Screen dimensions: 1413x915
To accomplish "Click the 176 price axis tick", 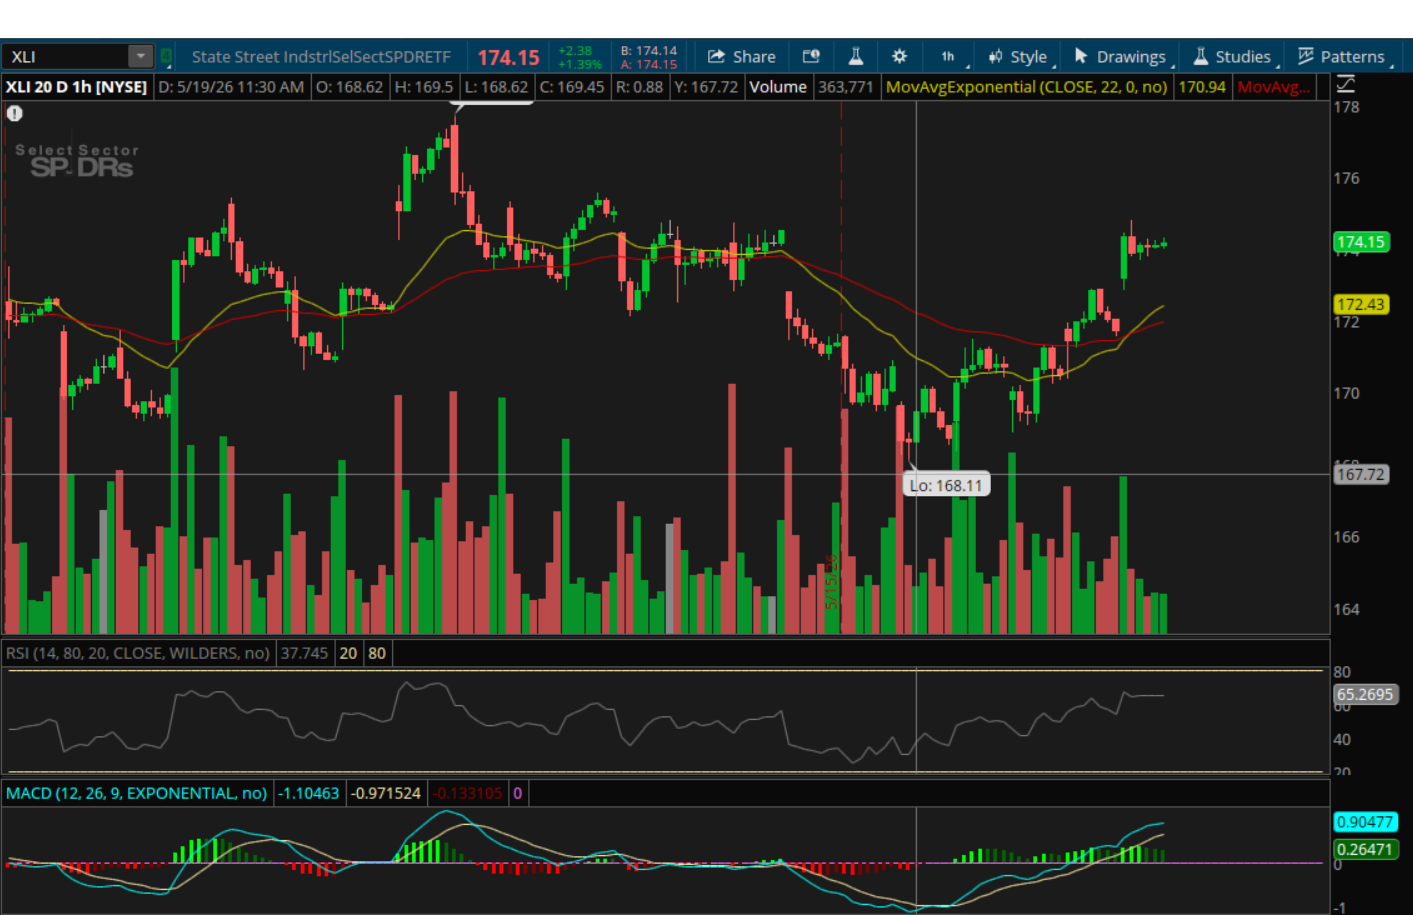I will pyautogui.click(x=1346, y=178).
